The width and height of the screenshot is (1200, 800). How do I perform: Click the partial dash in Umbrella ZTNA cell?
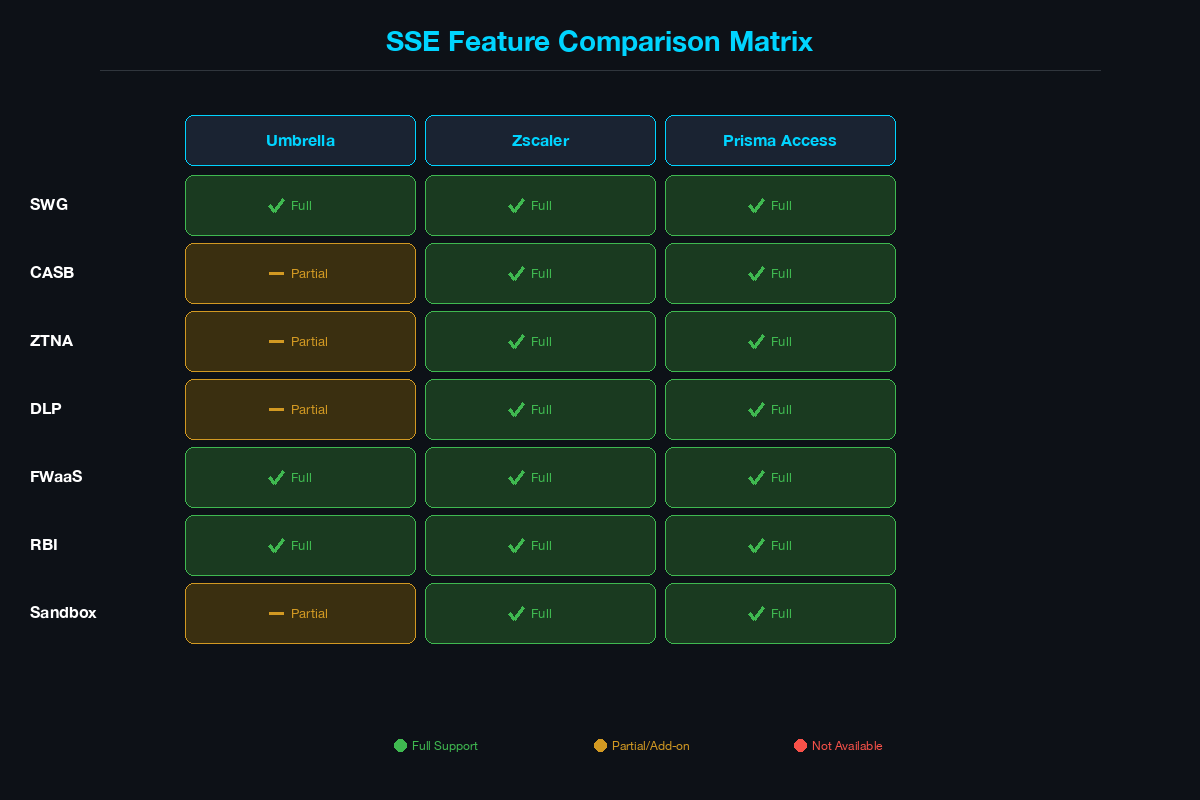pyautogui.click(x=277, y=341)
